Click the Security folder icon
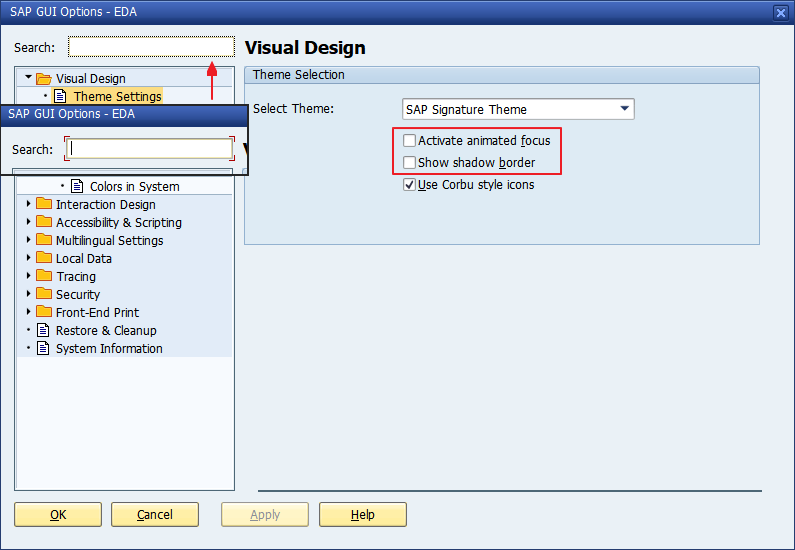Viewport: 795px width, 550px height. (x=44, y=294)
